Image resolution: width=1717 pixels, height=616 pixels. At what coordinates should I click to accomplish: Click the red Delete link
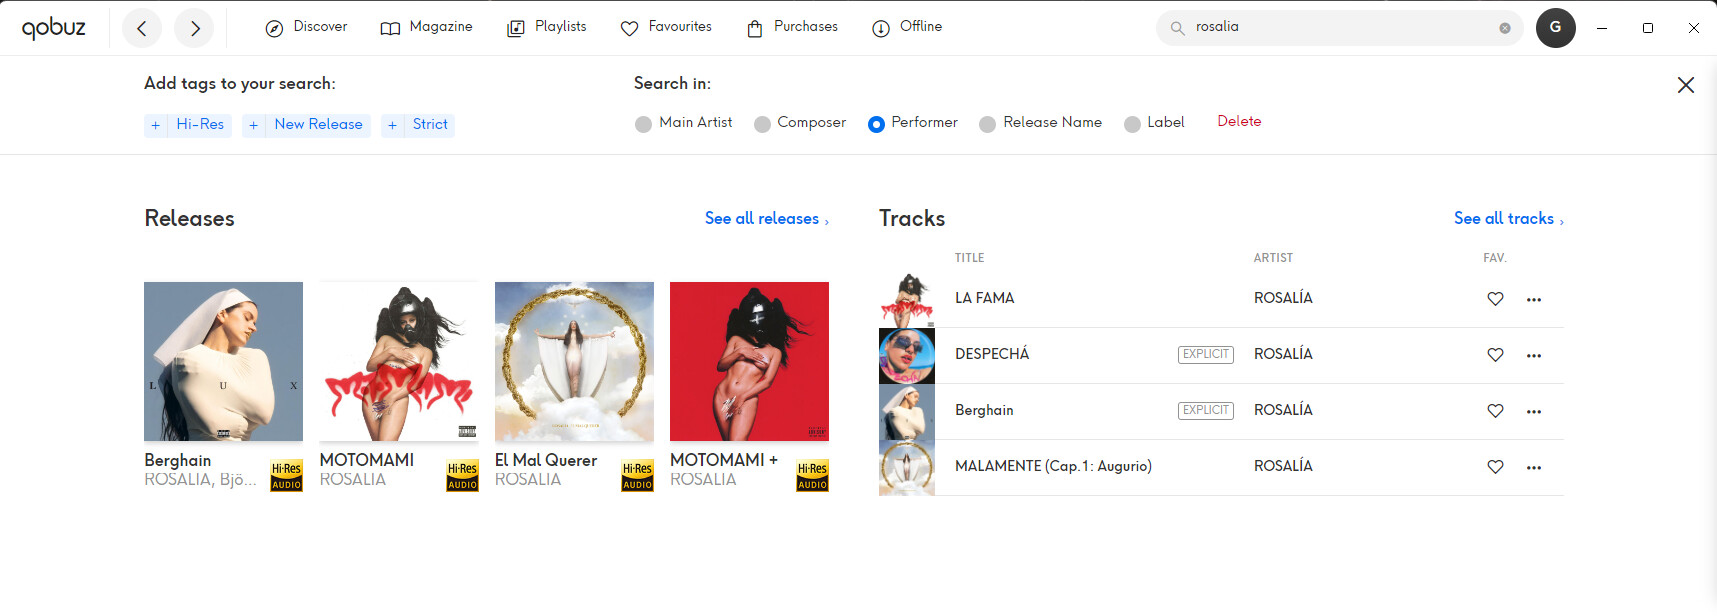coord(1239,121)
